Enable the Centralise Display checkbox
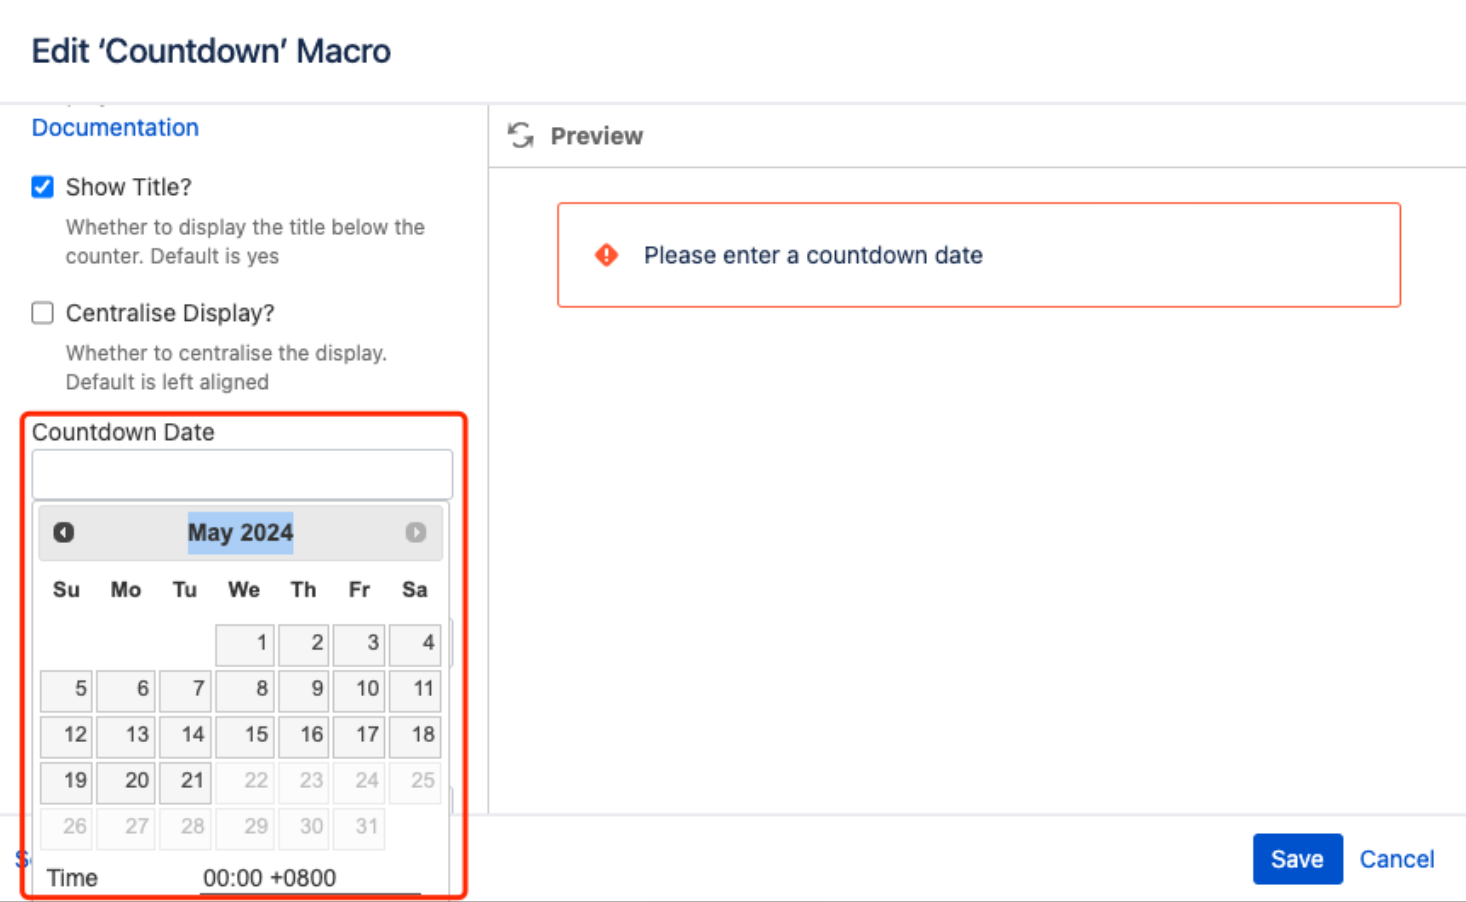 pyautogui.click(x=42, y=313)
